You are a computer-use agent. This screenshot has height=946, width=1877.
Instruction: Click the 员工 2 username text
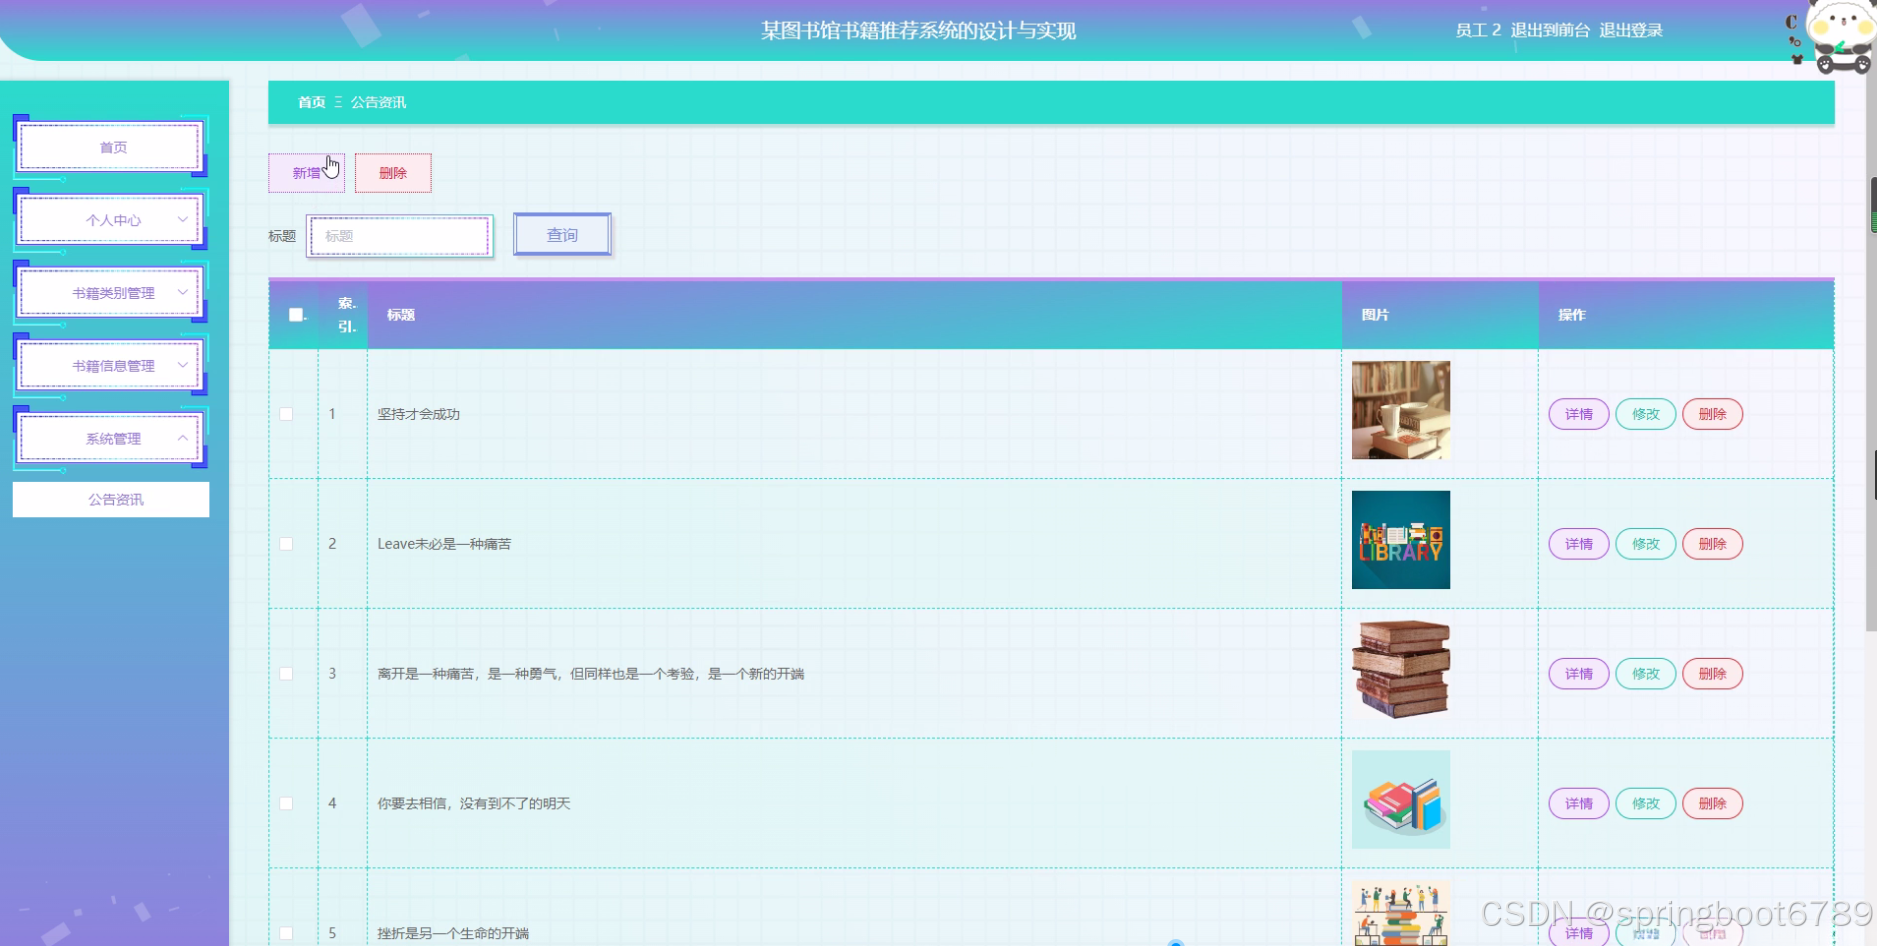pos(1478,30)
